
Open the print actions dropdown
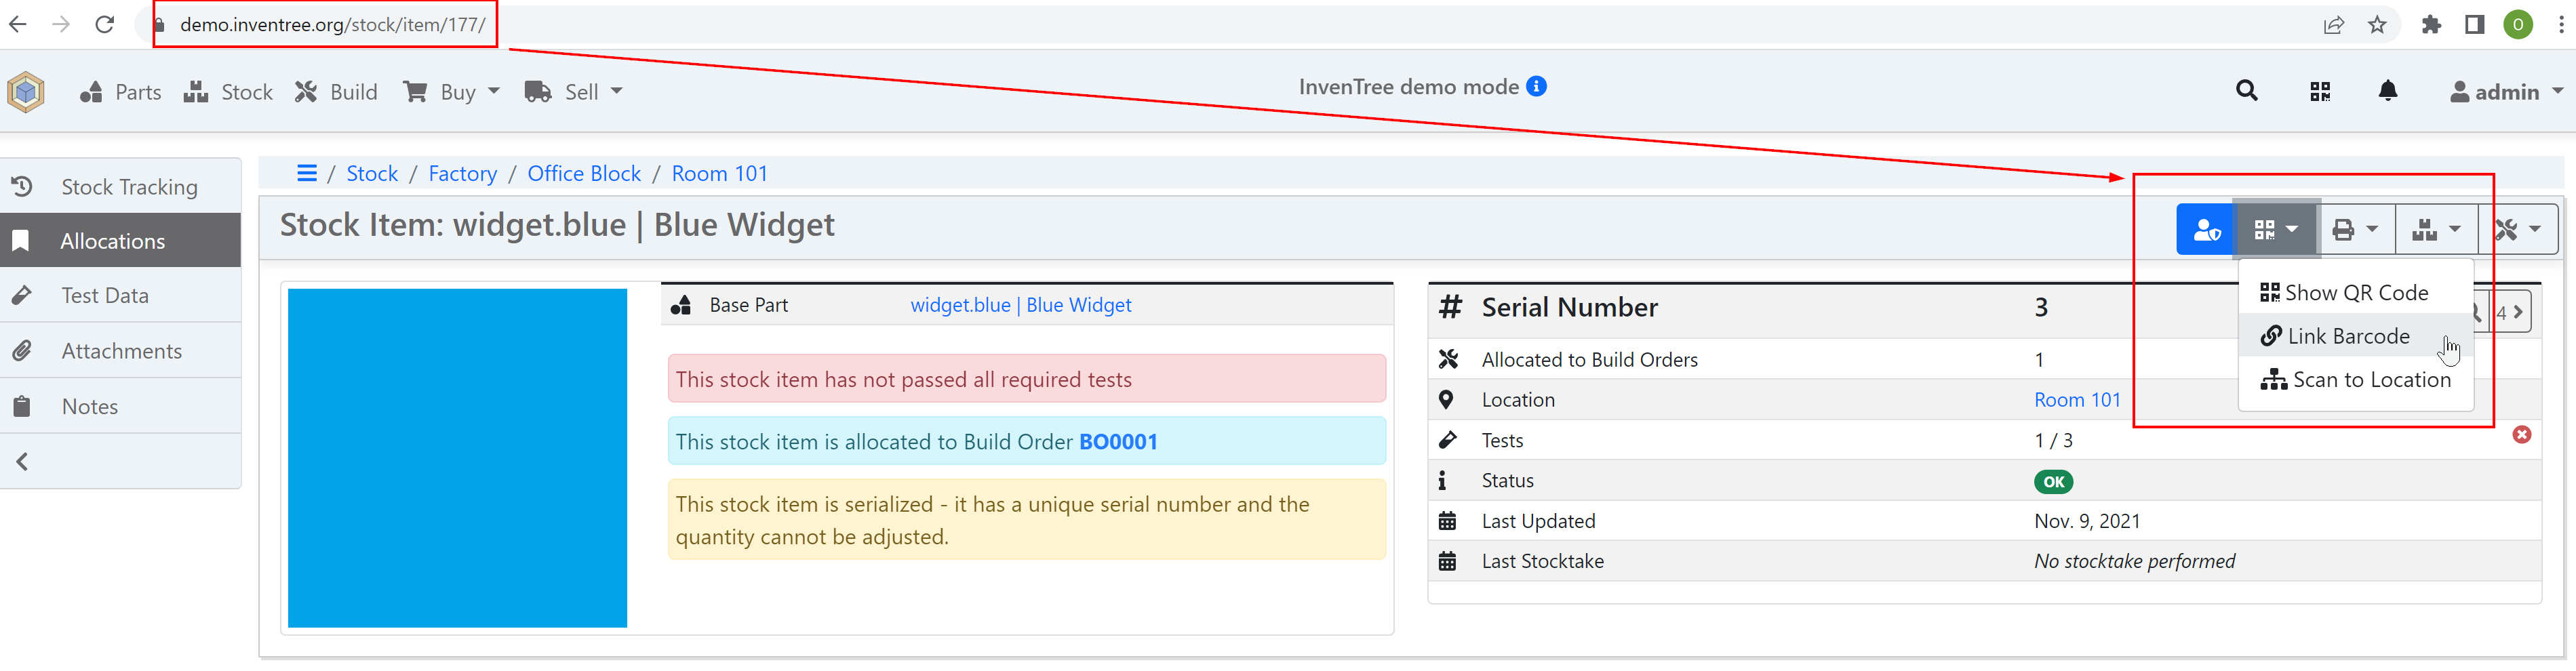[2355, 230]
